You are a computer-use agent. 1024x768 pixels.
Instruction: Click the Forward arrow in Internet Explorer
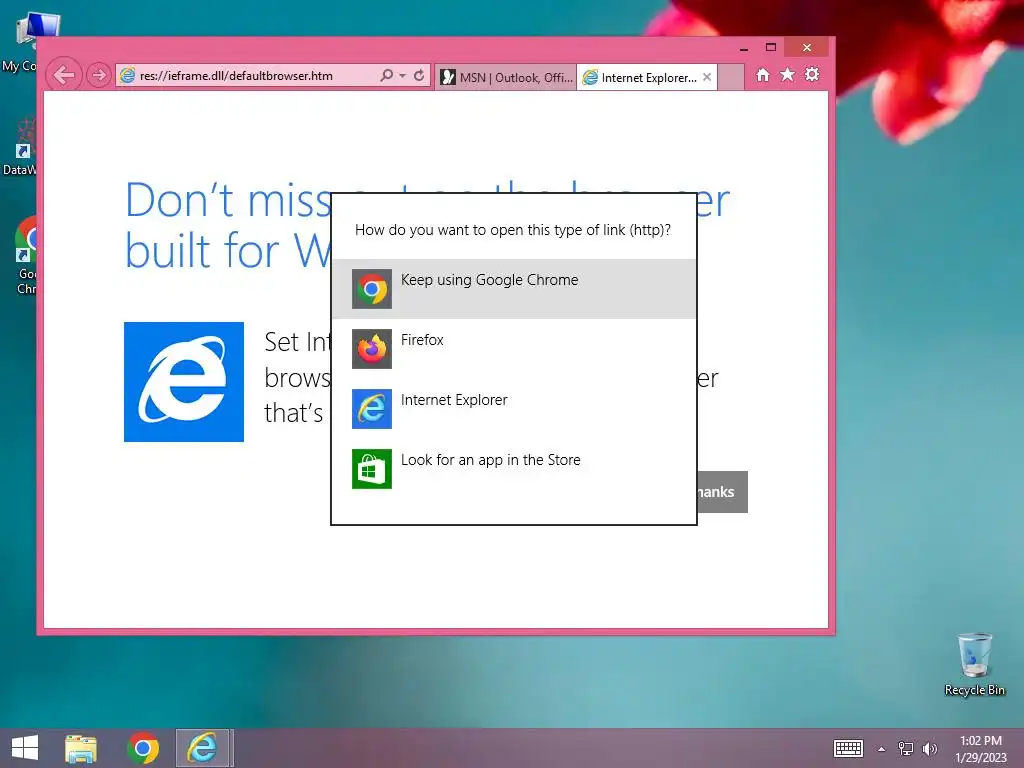pos(98,76)
